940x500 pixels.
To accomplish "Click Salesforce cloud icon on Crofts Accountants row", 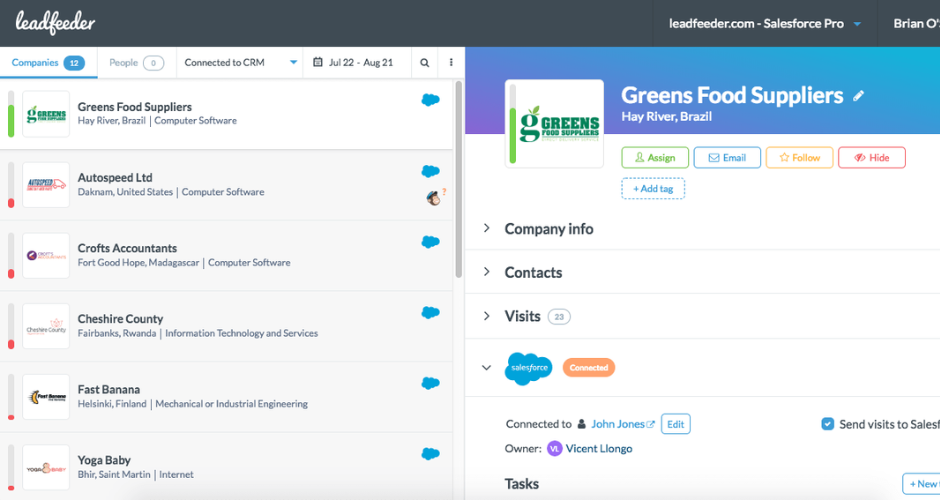I will [430, 242].
